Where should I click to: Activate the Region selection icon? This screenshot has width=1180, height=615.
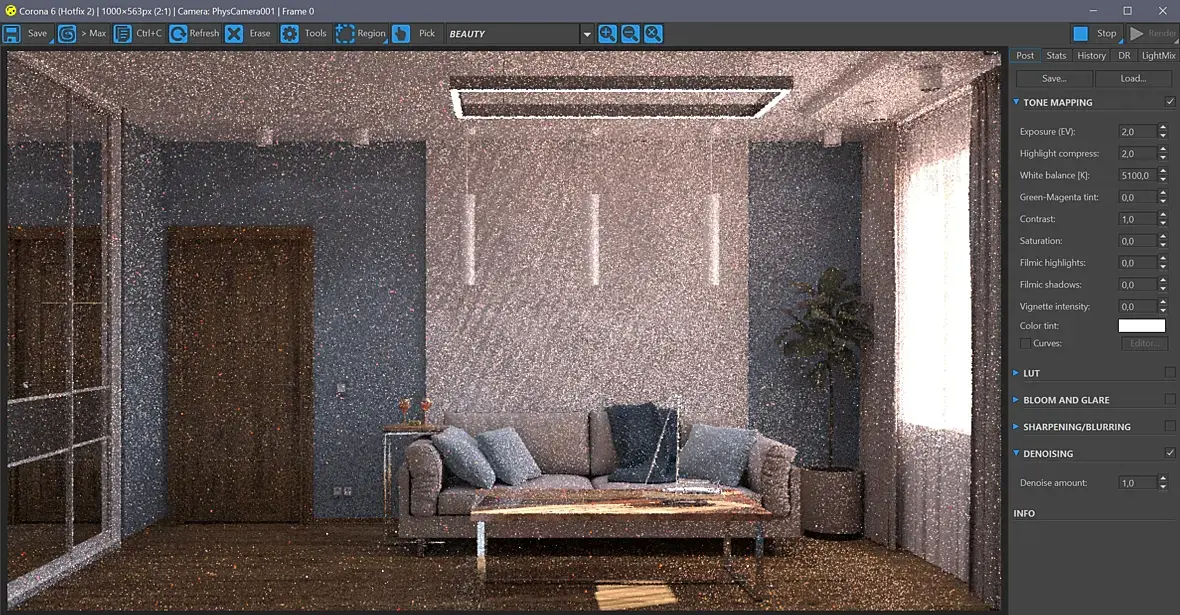(345, 34)
